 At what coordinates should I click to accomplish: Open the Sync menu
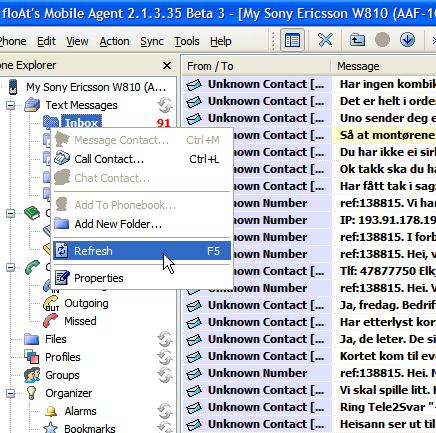pos(152,41)
